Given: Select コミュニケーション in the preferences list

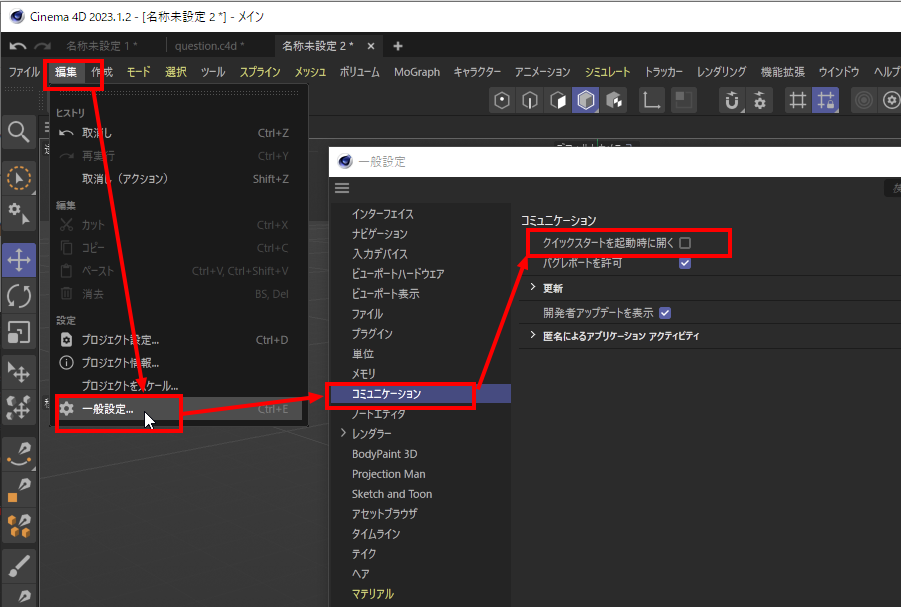Looking at the screenshot, I should [x=420, y=394].
